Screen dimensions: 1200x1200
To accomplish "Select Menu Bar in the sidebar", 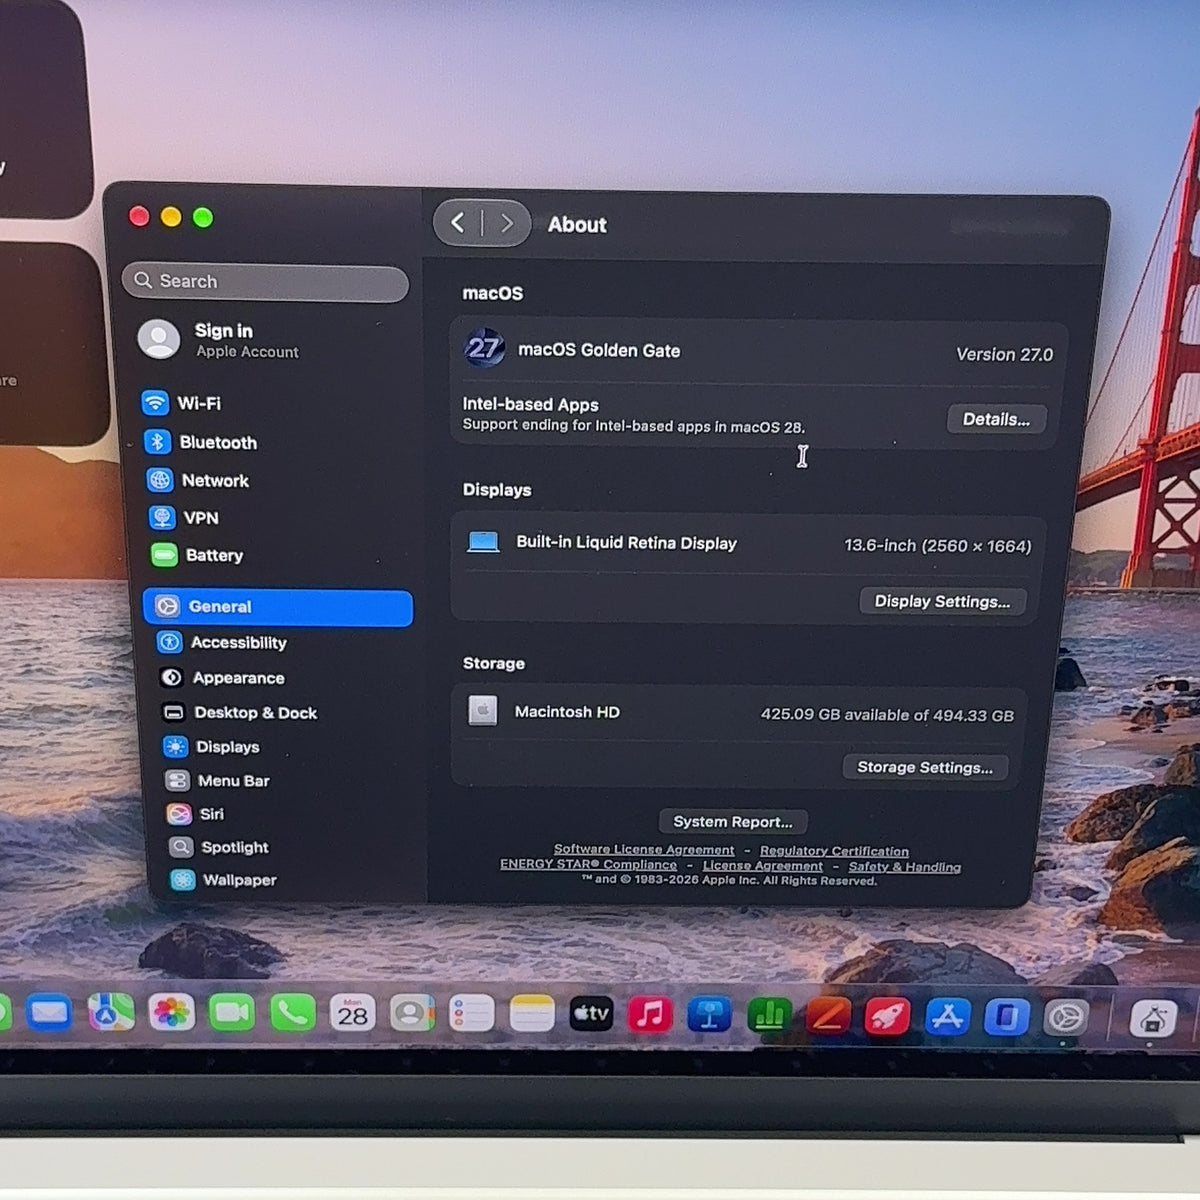I will pos(218,780).
